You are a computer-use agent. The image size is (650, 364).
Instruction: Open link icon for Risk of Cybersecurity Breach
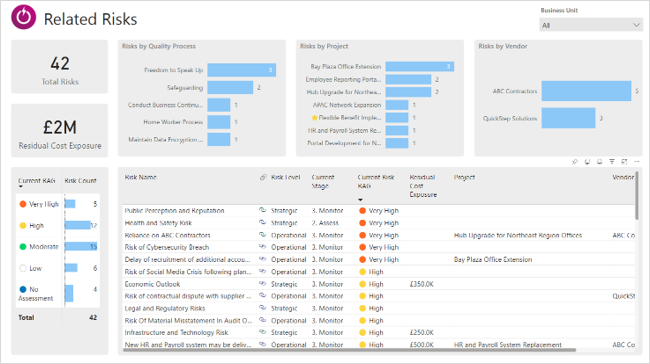click(x=262, y=247)
